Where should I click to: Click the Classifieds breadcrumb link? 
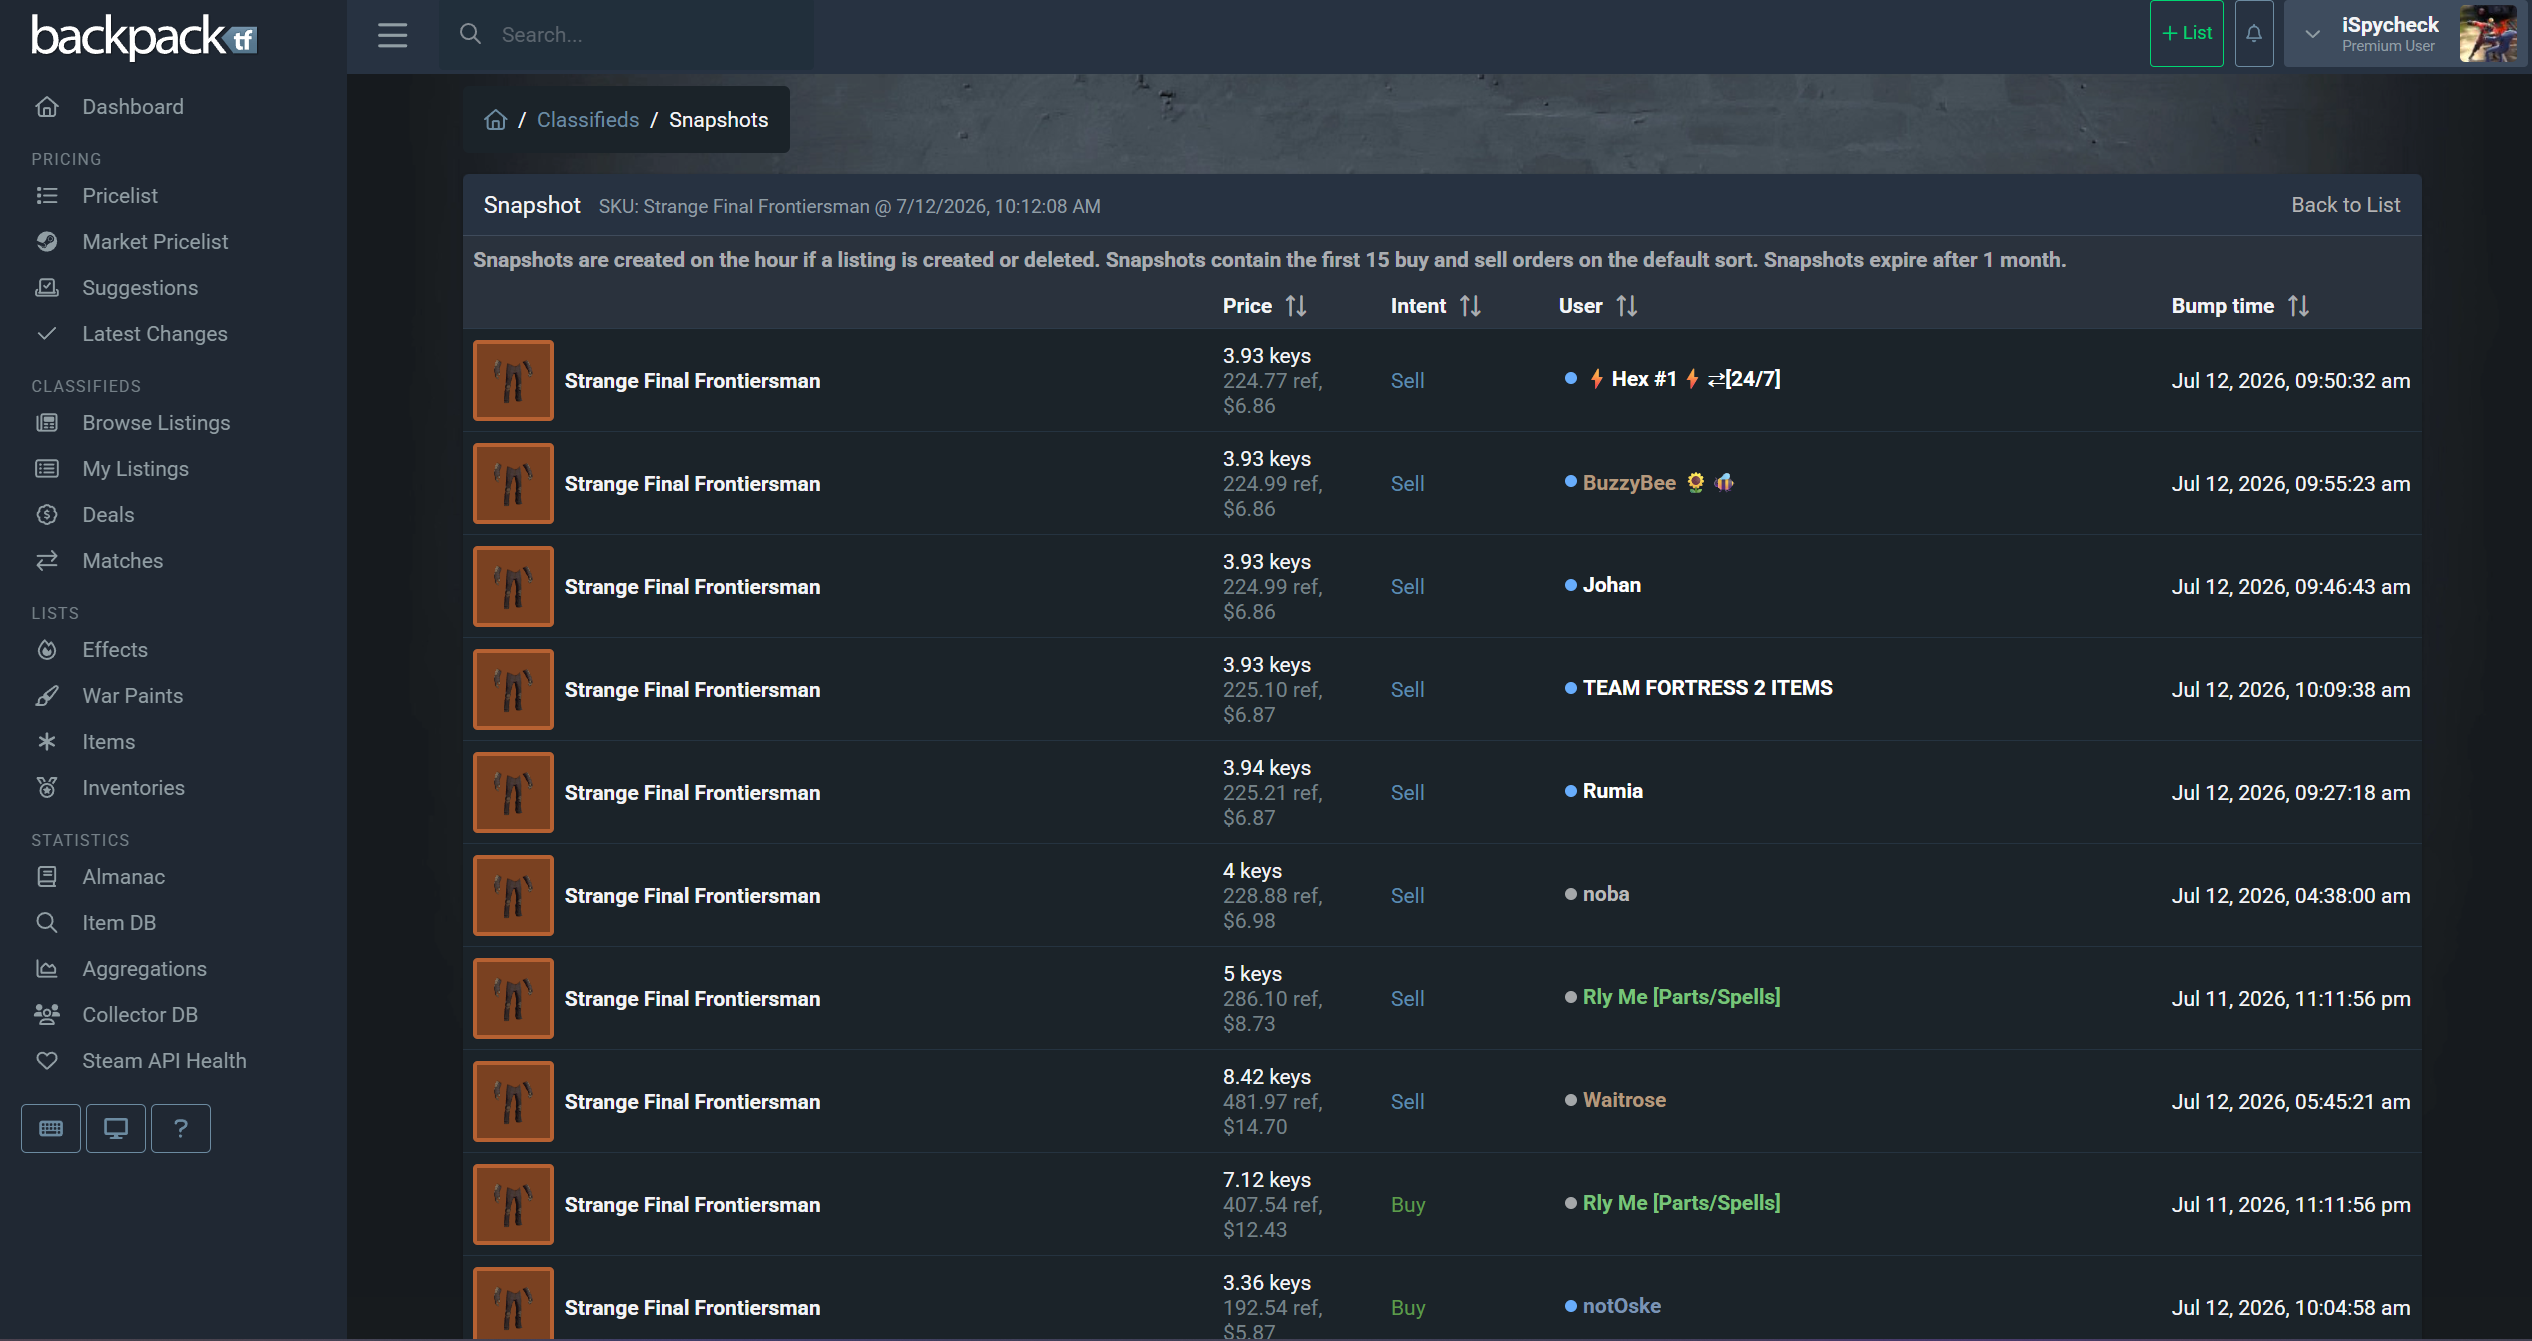tap(588, 120)
